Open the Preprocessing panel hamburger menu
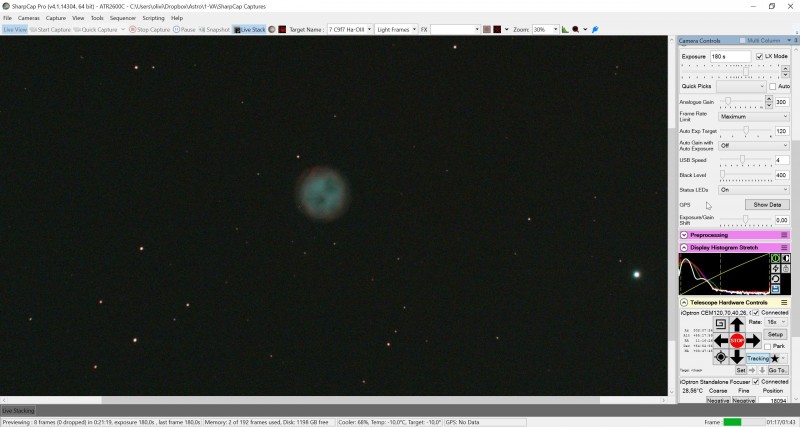 (784, 235)
